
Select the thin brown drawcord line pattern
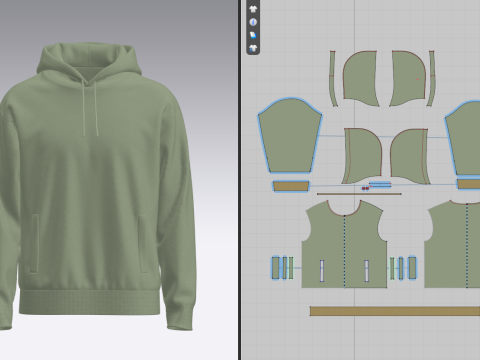[x=359, y=194]
